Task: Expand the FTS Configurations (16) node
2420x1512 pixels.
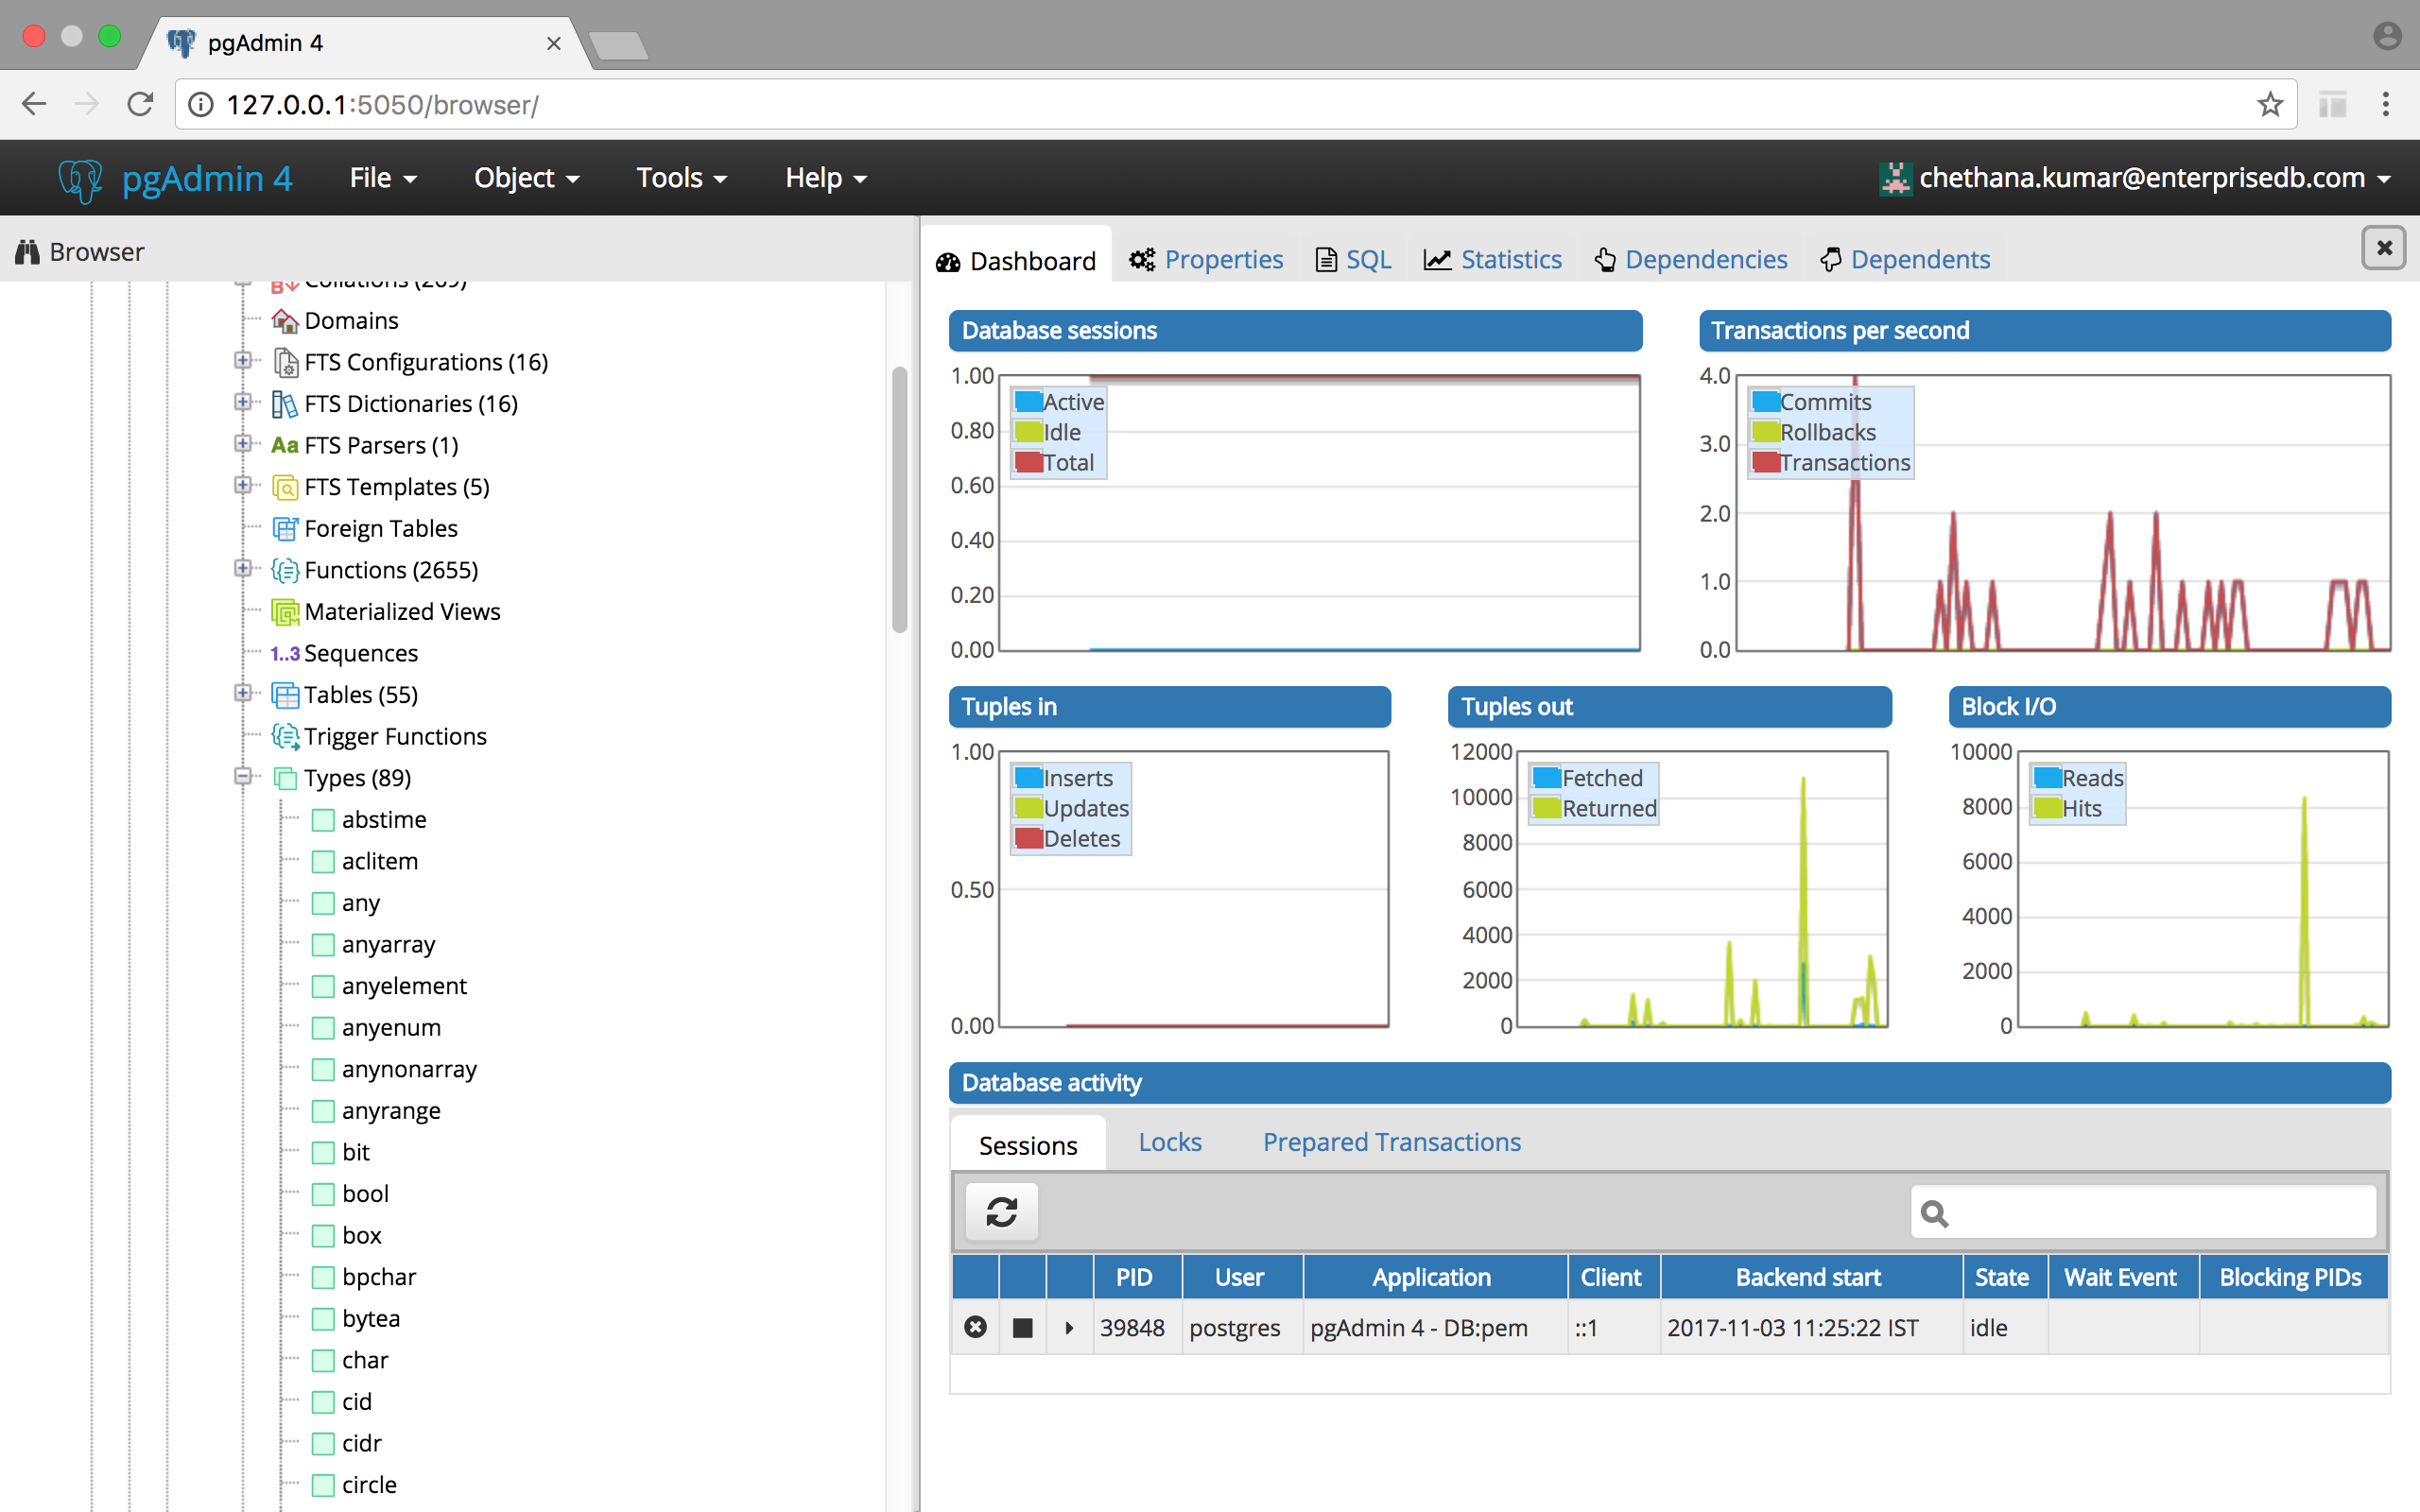Action: click(x=242, y=361)
